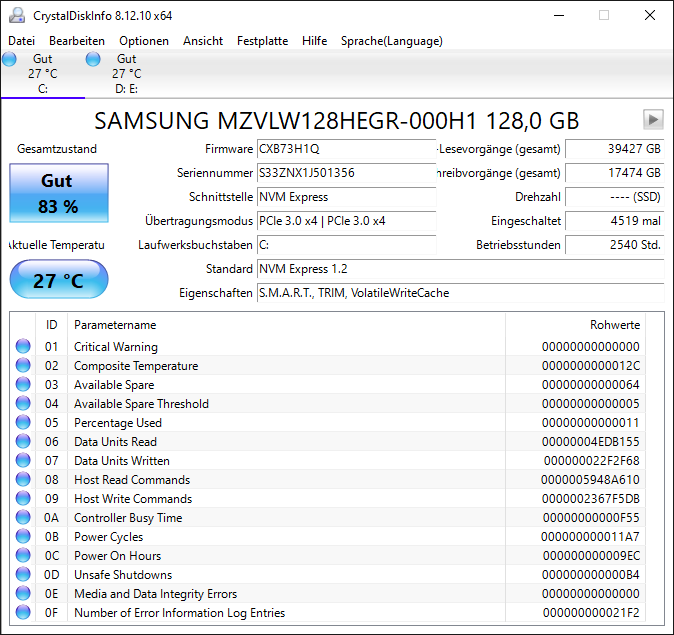674x635 pixels.
Task: Switch to the D: E: disk tab
Action: (126, 74)
